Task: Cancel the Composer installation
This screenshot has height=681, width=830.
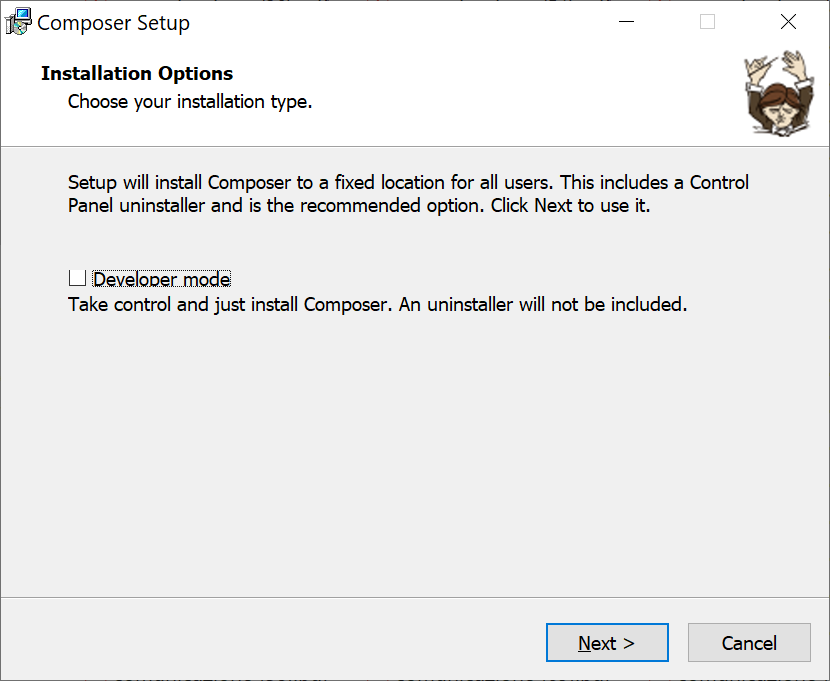Action: click(749, 642)
